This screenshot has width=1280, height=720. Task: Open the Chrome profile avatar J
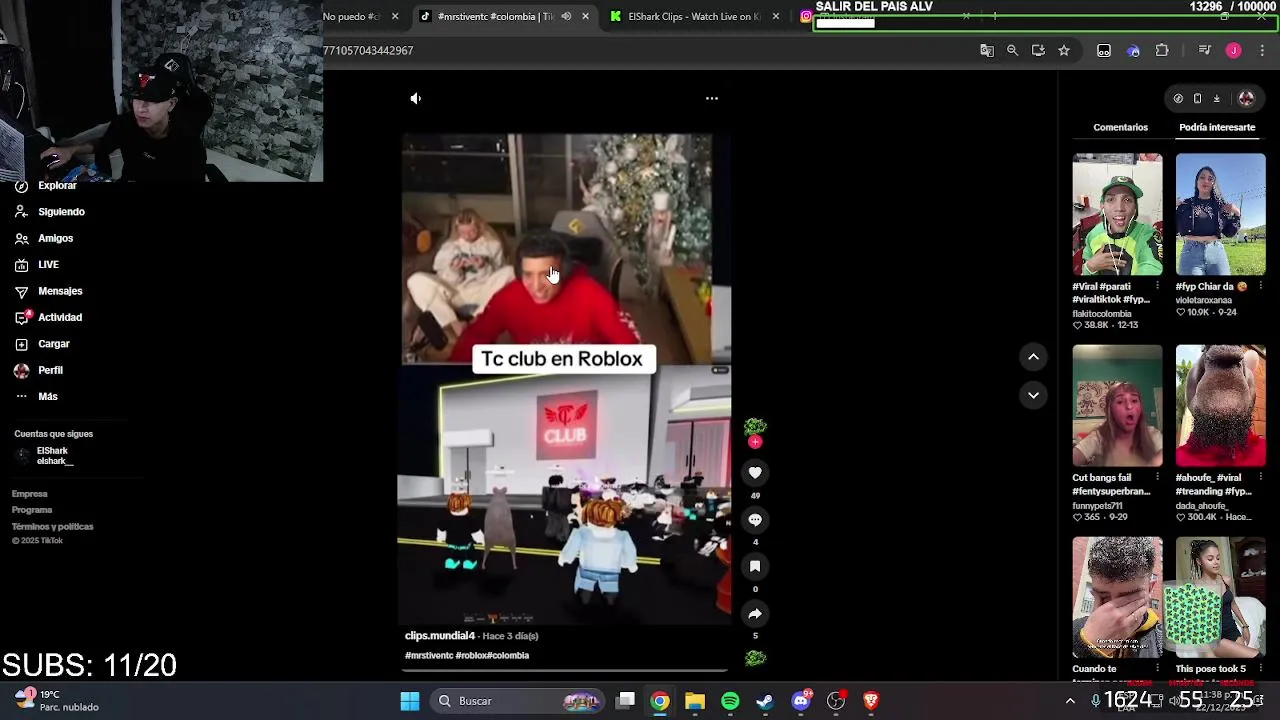1233,50
